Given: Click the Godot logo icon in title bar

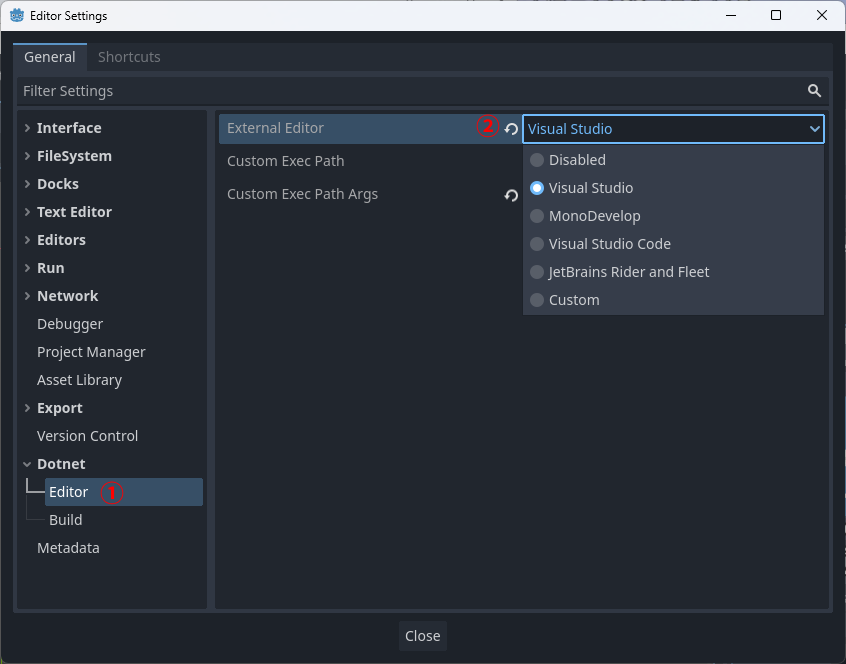Looking at the screenshot, I should [x=17, y=16].
